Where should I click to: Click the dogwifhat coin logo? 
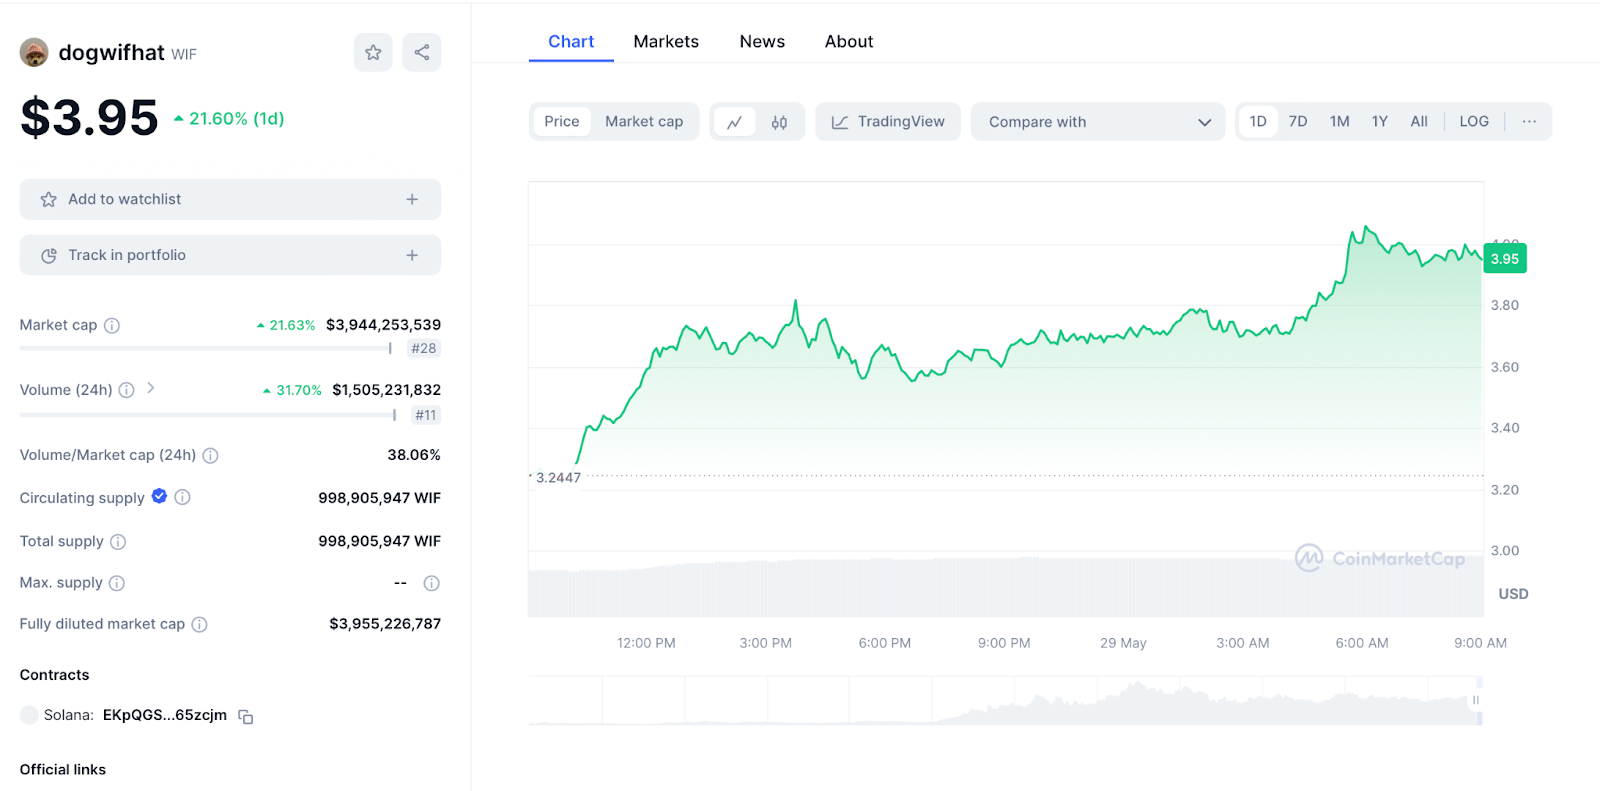34,52
